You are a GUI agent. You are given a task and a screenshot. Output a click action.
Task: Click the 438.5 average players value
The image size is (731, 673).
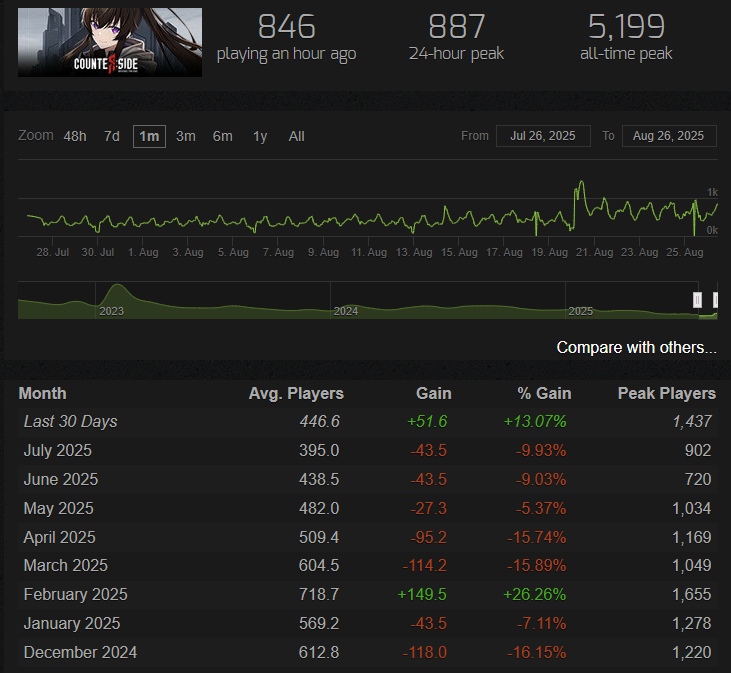coord(319,479)
